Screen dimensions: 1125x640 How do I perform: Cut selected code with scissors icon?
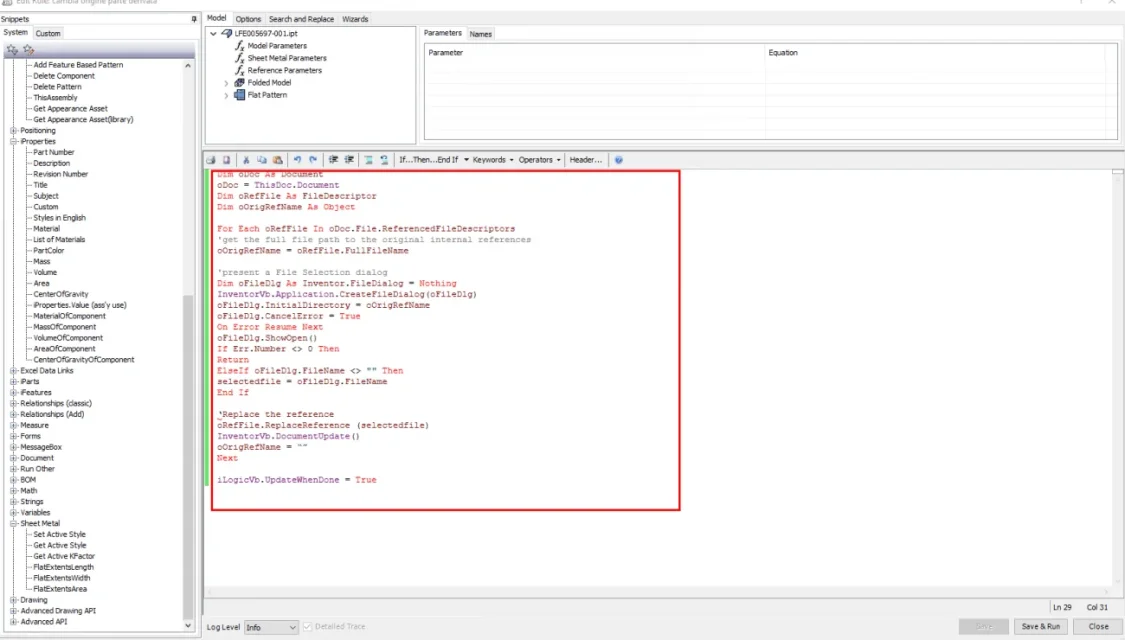coord(246,160)
